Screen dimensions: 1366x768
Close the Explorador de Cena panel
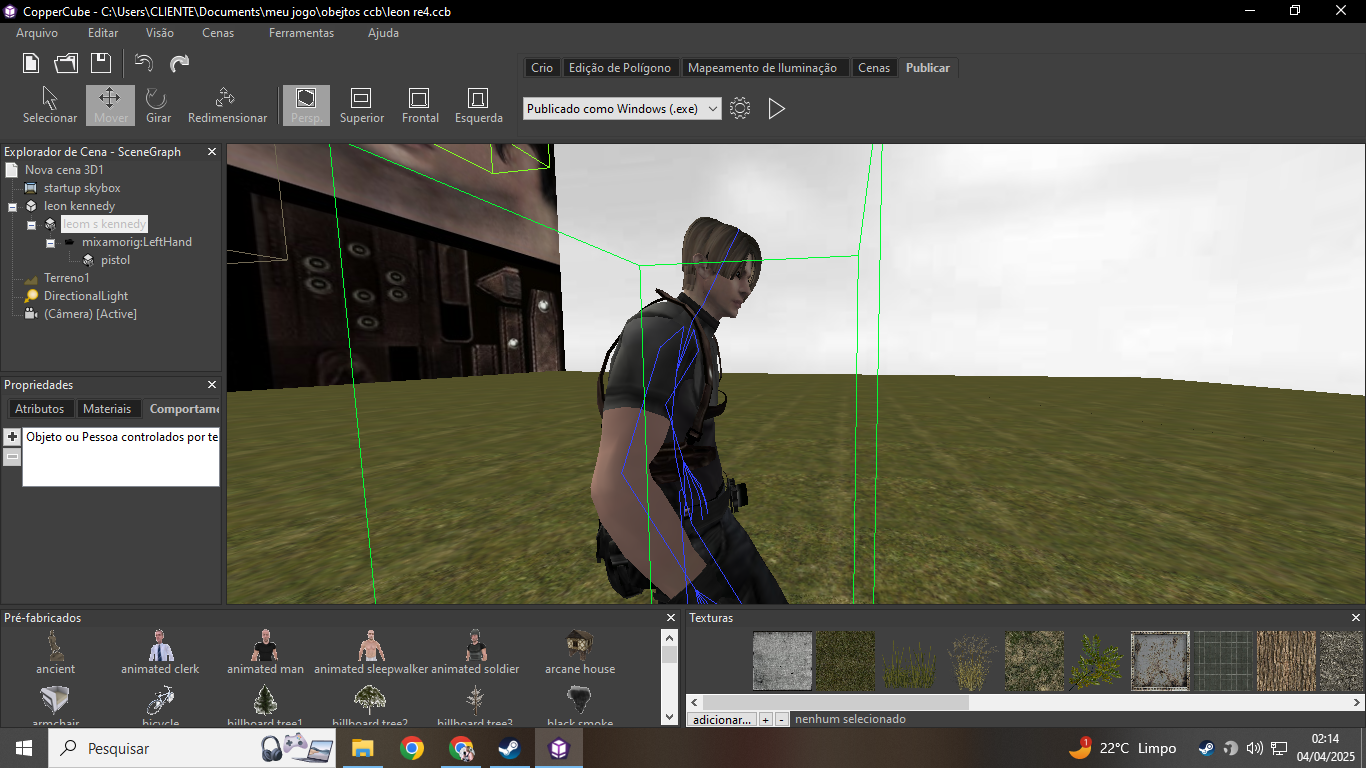click(x=212, y=152)
